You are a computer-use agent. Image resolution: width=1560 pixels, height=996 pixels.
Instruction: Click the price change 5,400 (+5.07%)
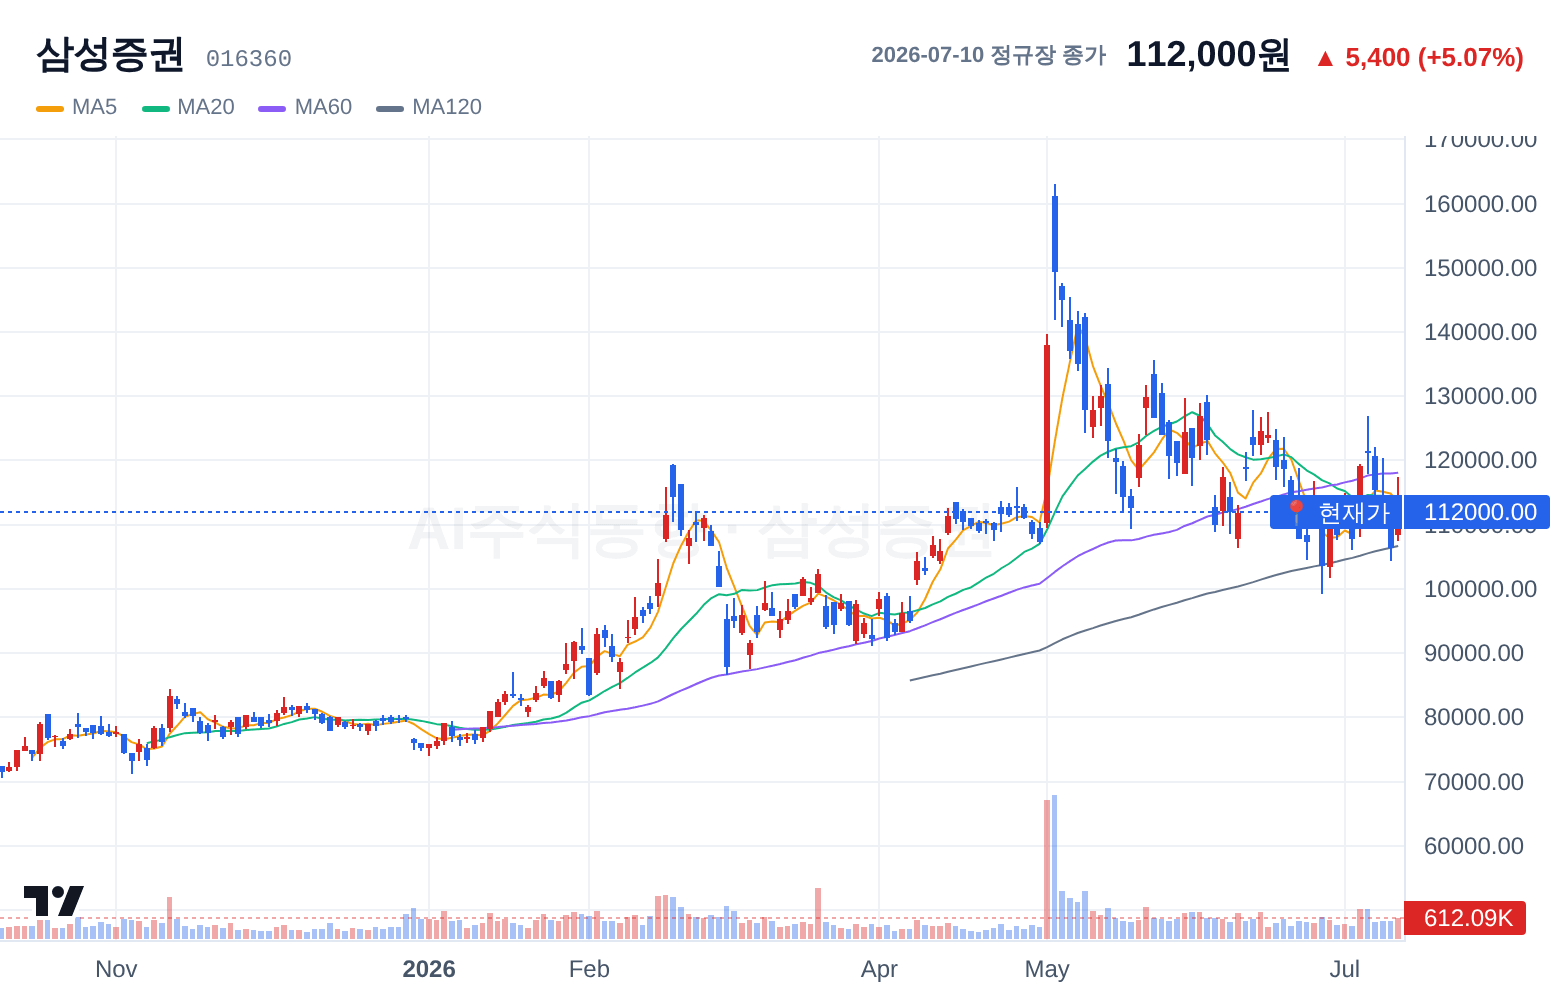point(1434,58)
